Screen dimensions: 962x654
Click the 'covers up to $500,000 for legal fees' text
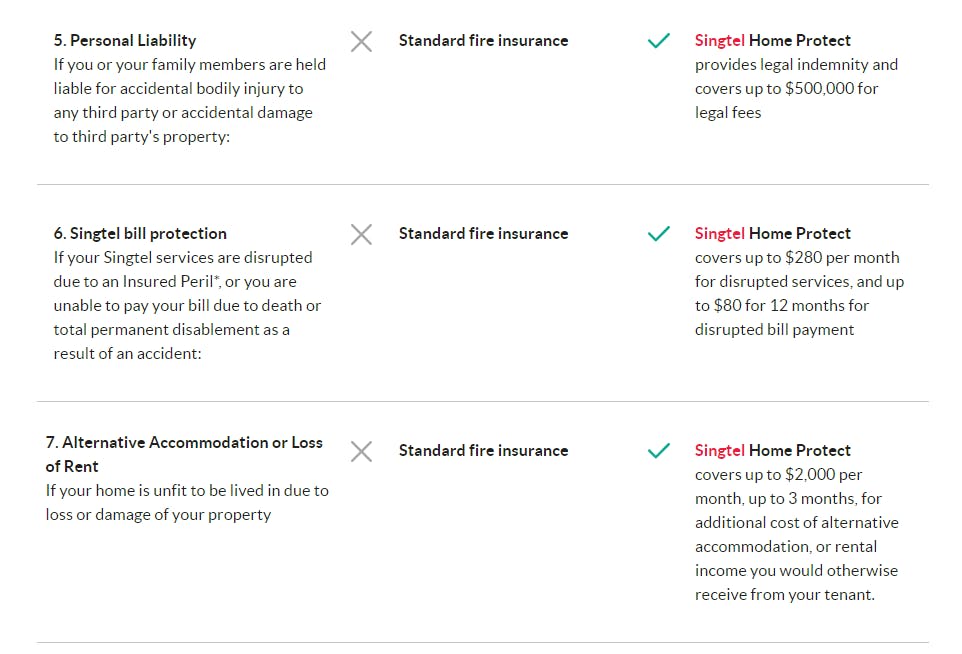click(x=786, y=88)
